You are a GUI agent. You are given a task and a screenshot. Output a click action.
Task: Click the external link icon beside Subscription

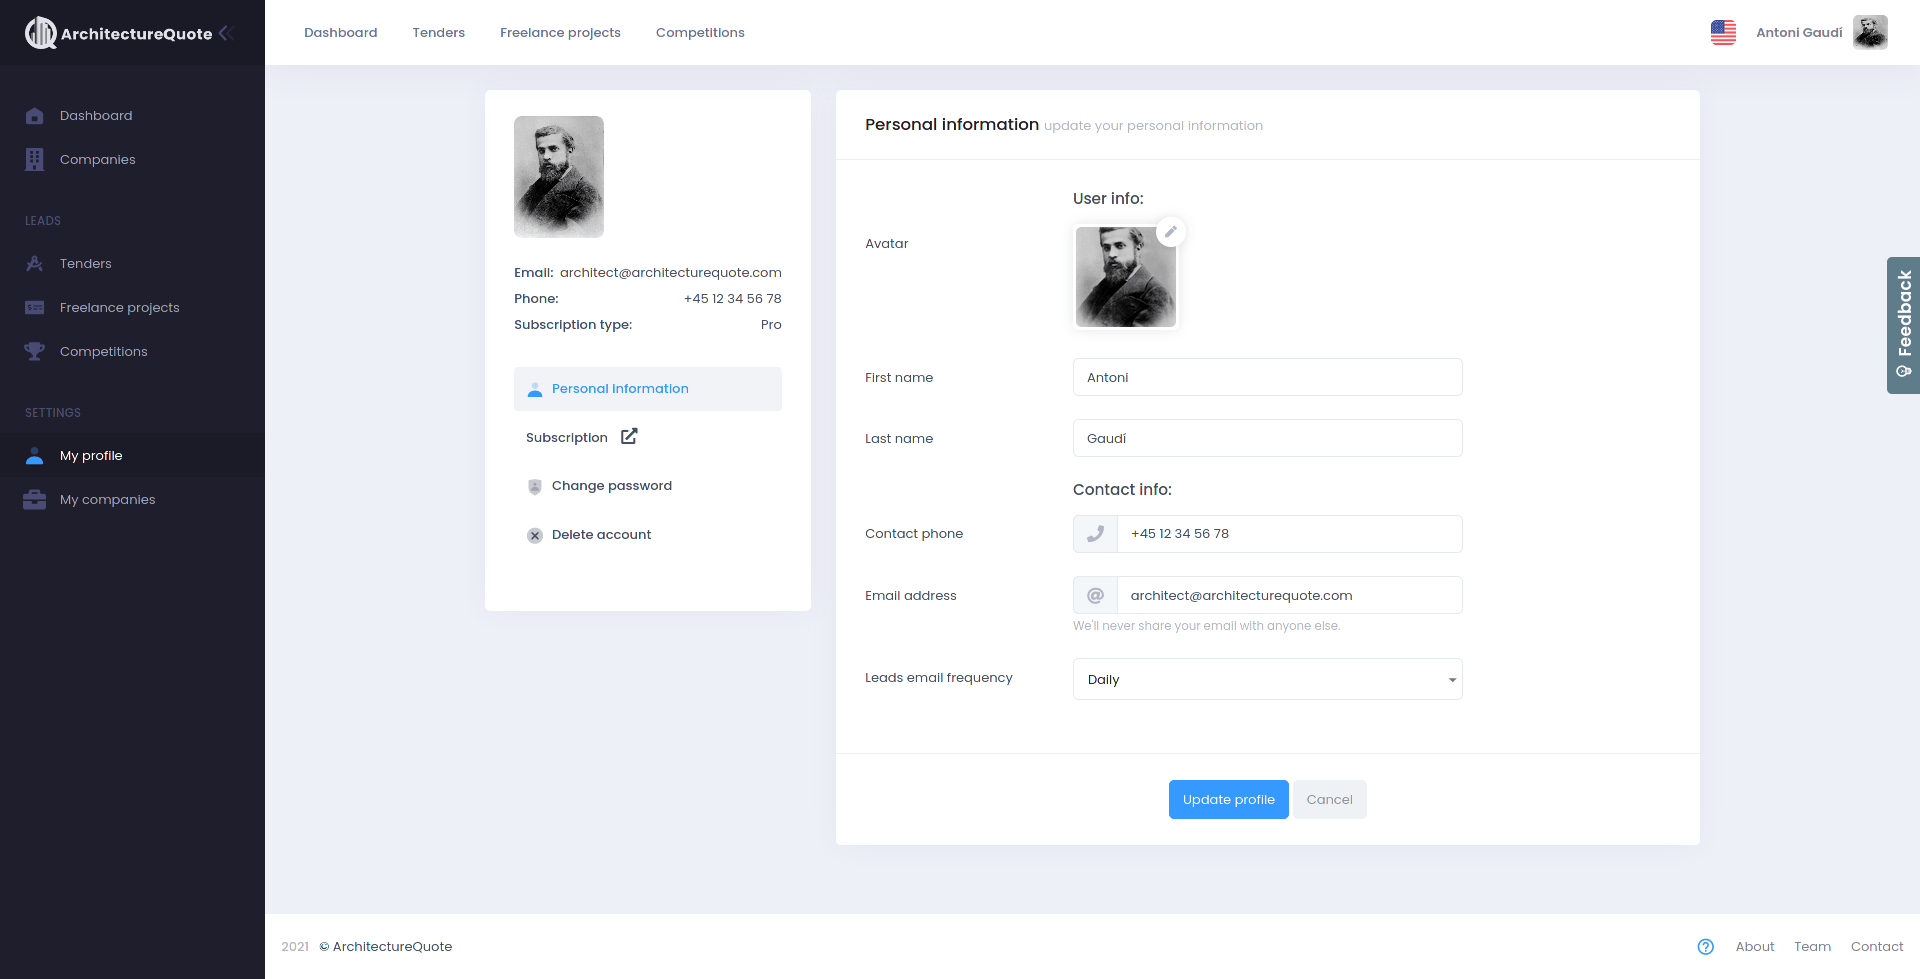click(x=629, y=437)
